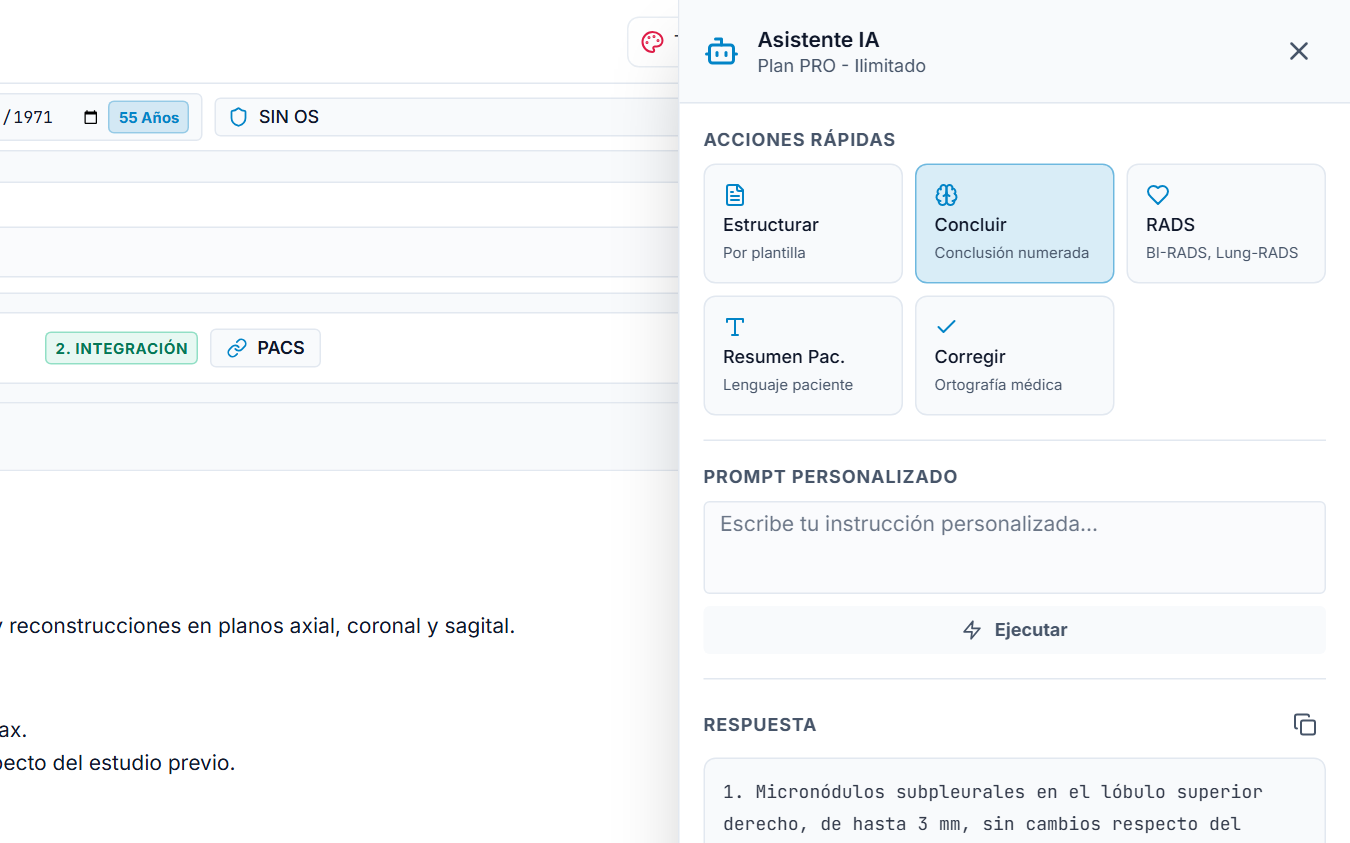The width and height of the screenshot is (1350, 843).
Task: Click the 2. INTEGRACIÓN badge
Action: coord(121,348)
